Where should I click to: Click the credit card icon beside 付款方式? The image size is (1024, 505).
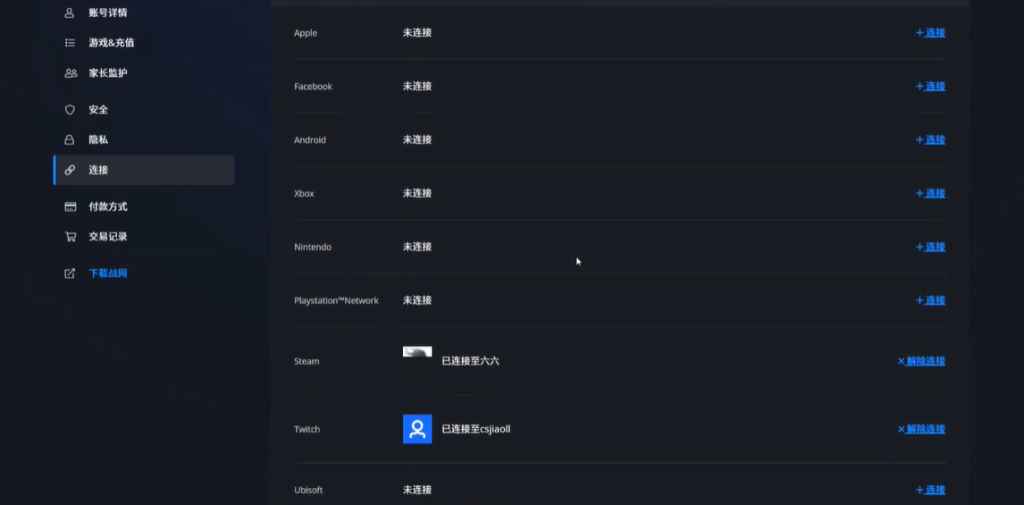point(70,207)
